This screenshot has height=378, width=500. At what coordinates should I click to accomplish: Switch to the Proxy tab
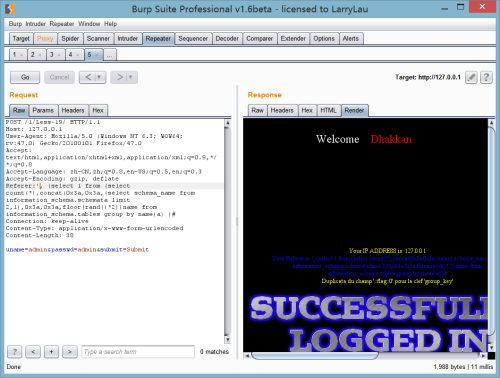(45, 39)
